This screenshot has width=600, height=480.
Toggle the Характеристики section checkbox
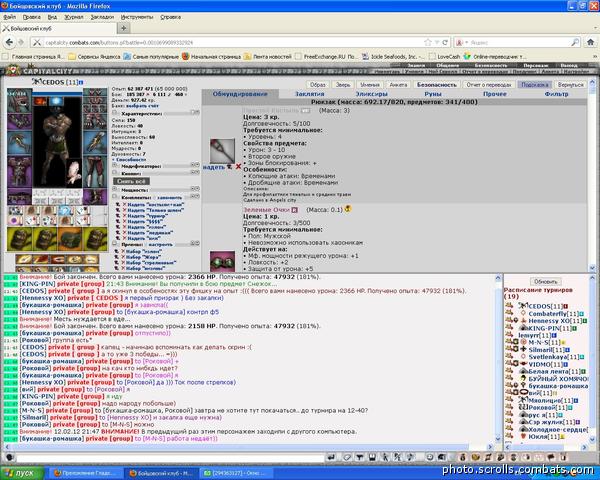click(x=115, y=113)
